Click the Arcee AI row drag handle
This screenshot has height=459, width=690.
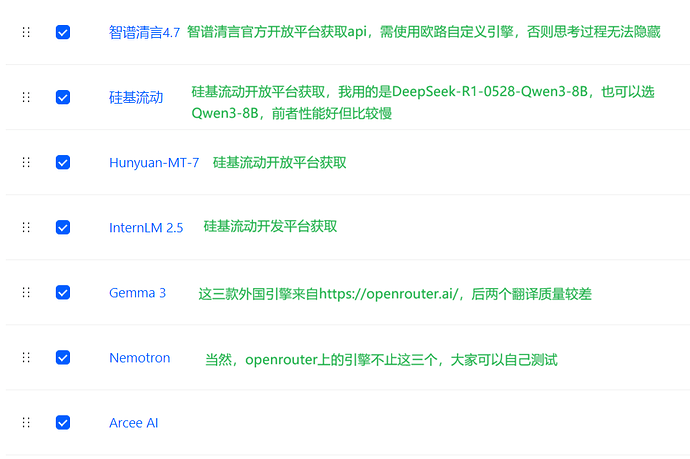click(26, 422)
